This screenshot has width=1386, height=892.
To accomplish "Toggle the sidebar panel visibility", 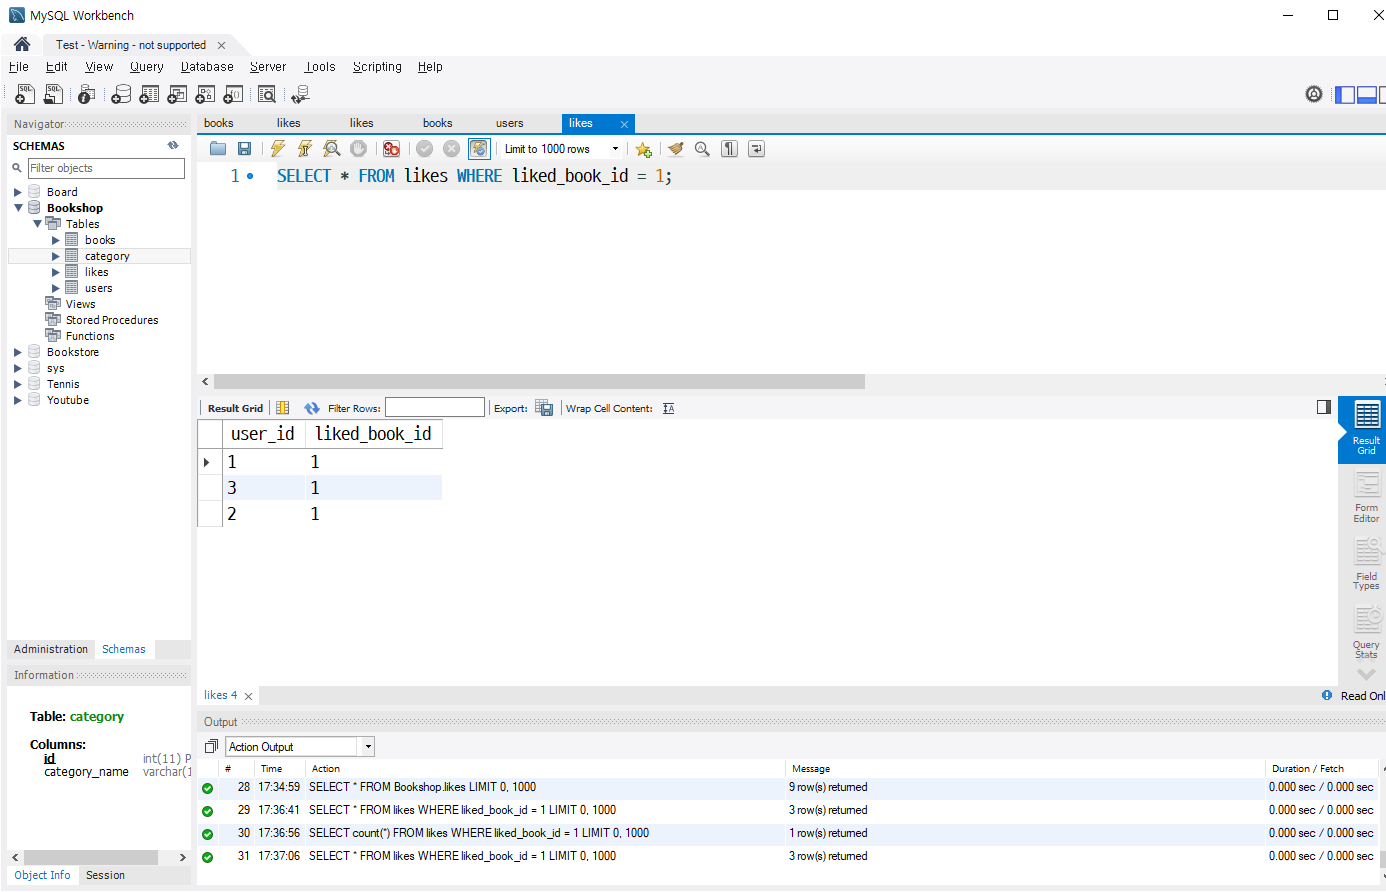I will pyautogui.click(x=1345, y=95).
